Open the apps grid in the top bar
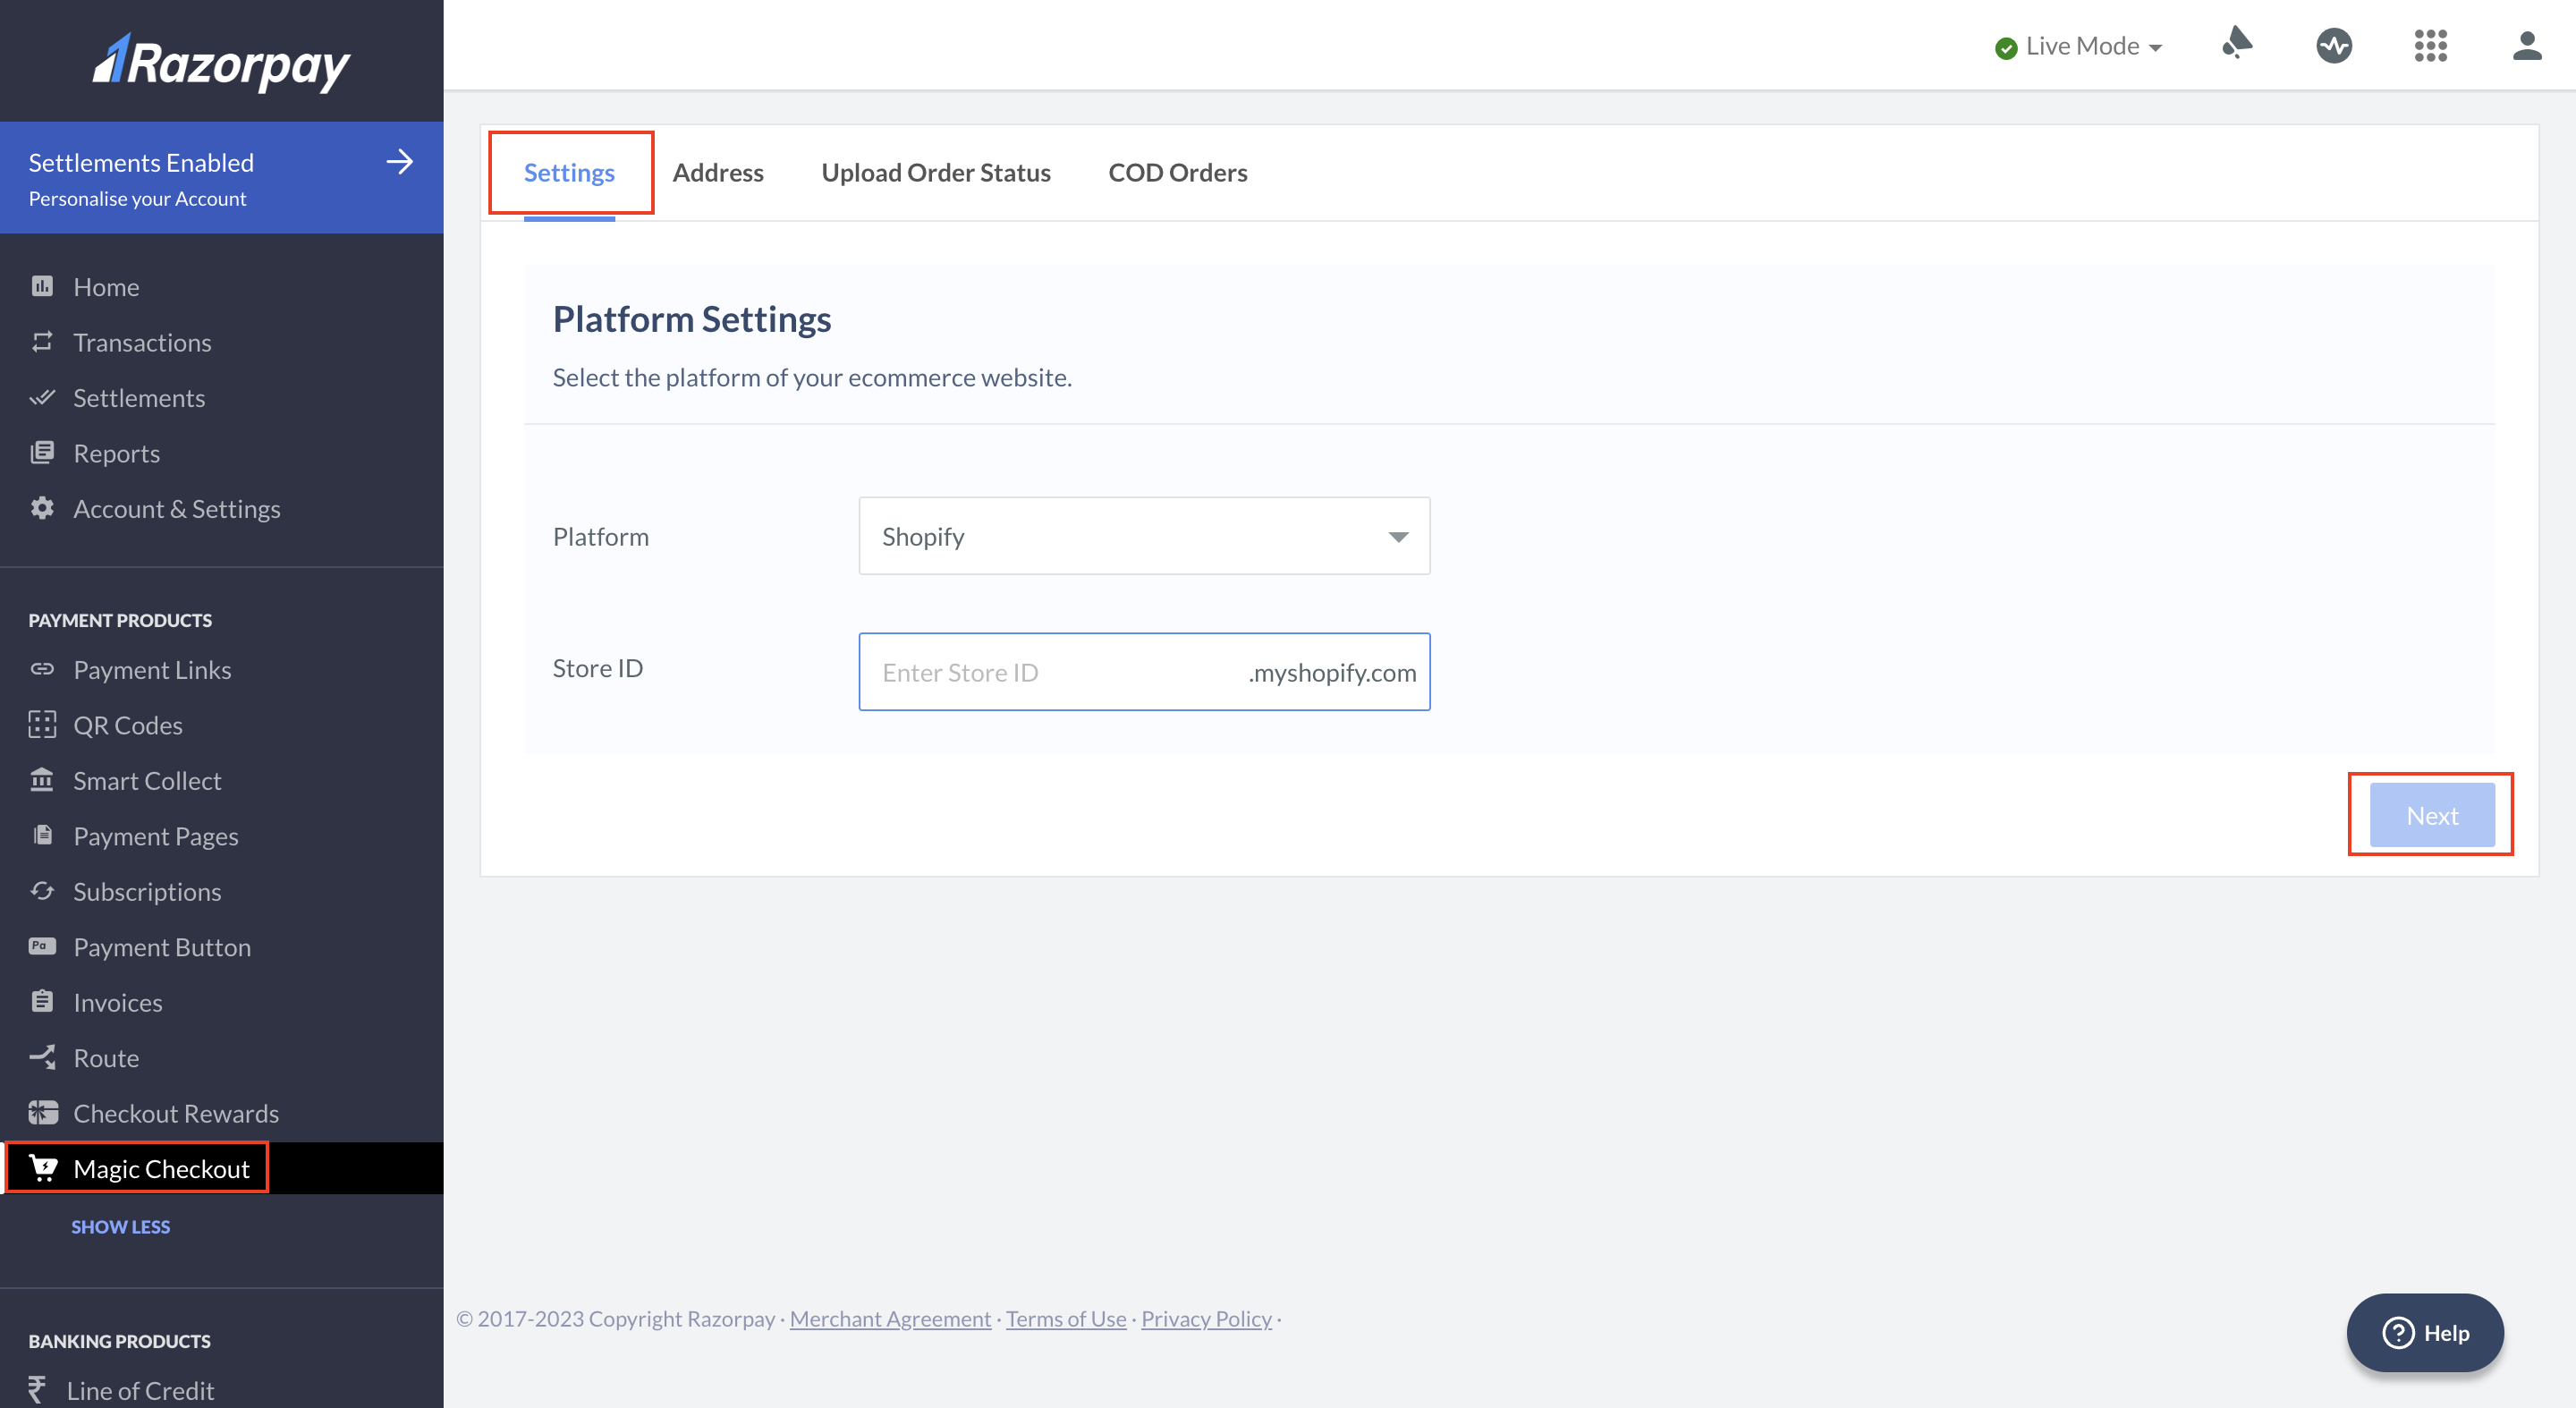This screenshot has width=2576, height=1408. pyautogui.click(x=2430, y=45)
